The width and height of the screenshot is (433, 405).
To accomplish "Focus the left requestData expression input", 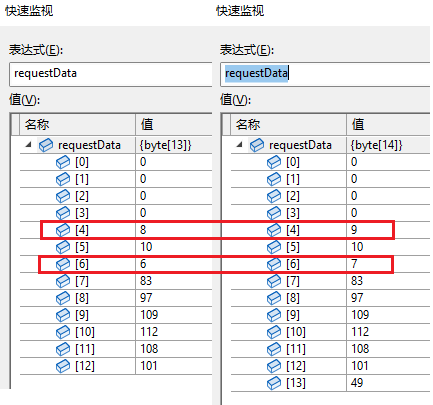I will 111,74.
